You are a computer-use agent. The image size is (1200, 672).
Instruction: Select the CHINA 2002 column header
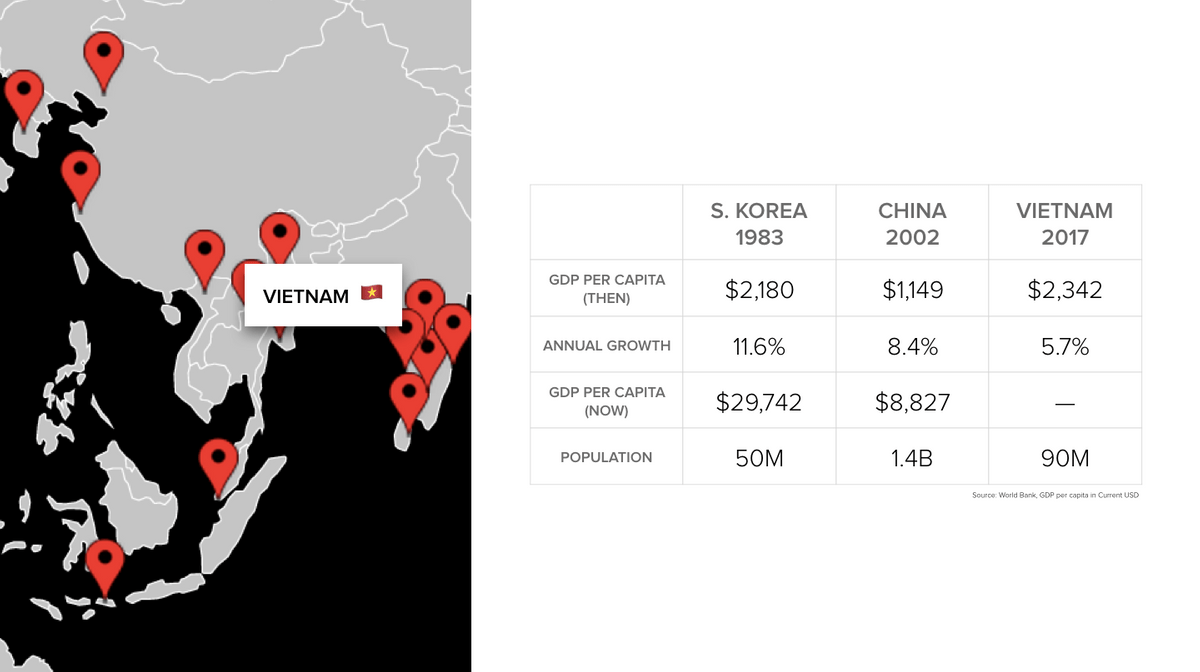912,223
